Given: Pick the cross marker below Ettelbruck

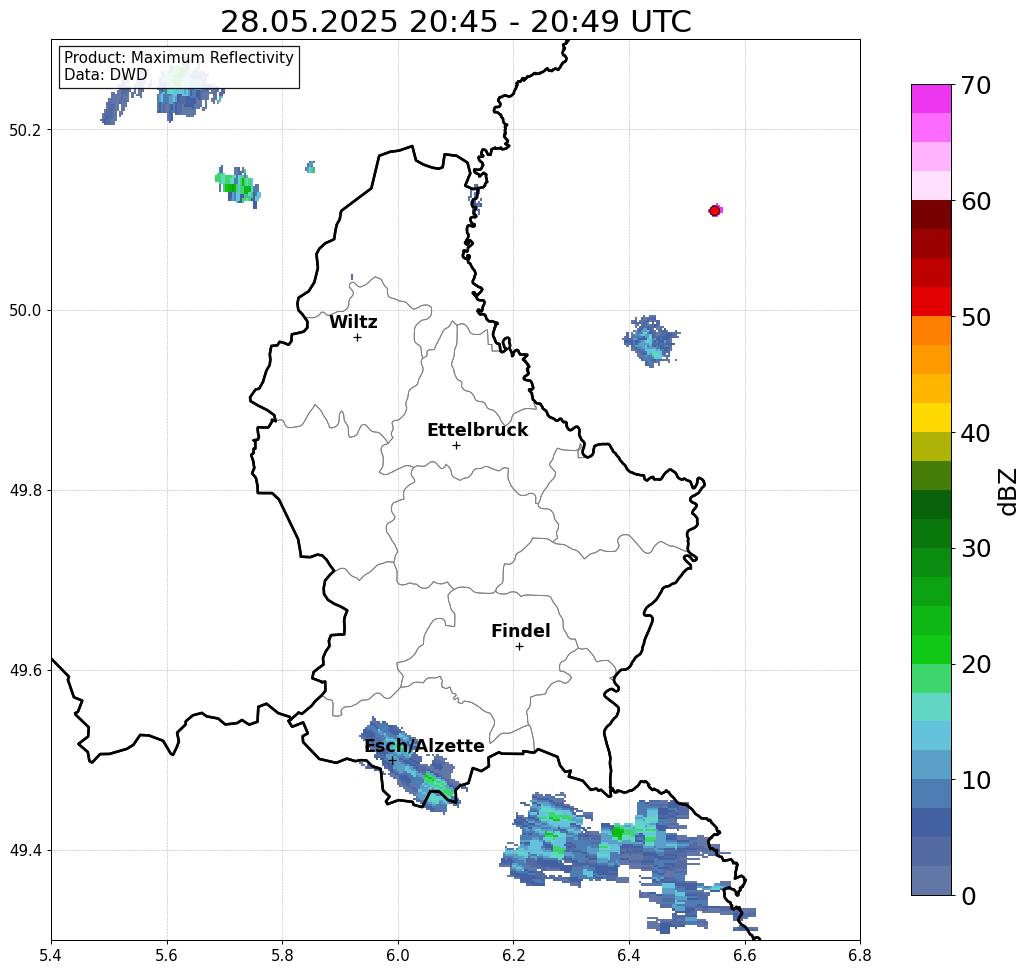Looking at the screenshot, I should [x=457, y=445].
